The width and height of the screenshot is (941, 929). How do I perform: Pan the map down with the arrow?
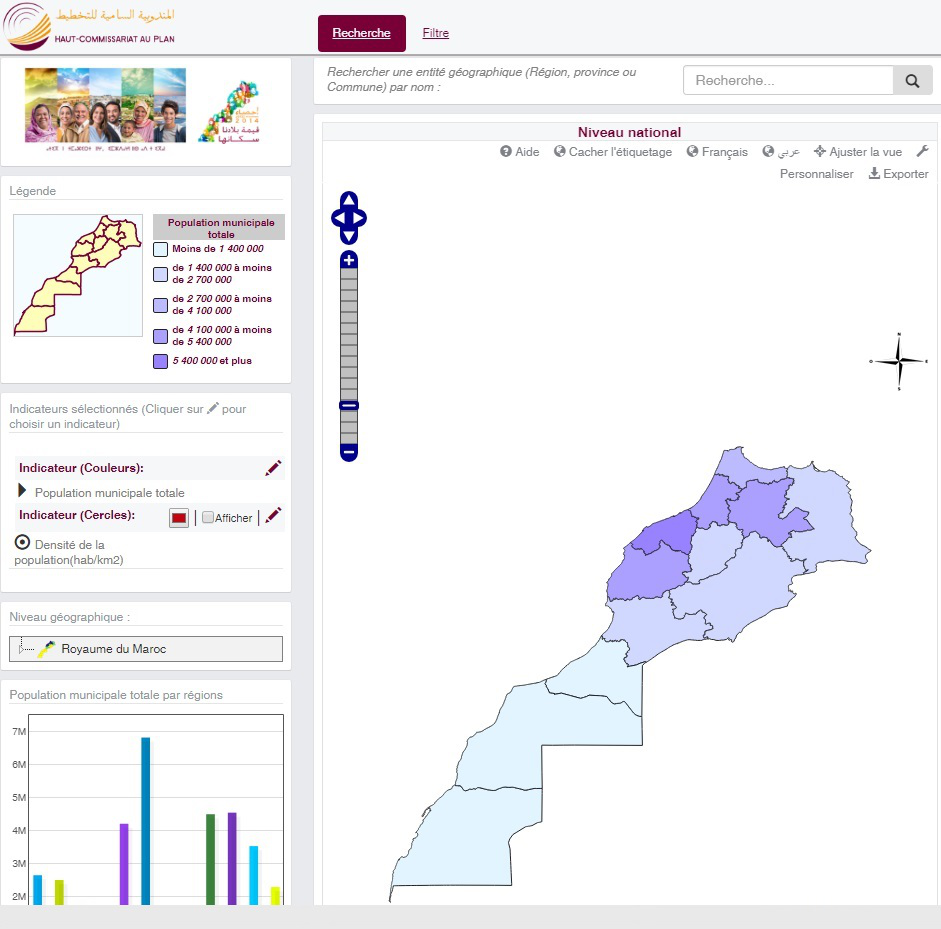pyautogui.click(x=349, y=236)
